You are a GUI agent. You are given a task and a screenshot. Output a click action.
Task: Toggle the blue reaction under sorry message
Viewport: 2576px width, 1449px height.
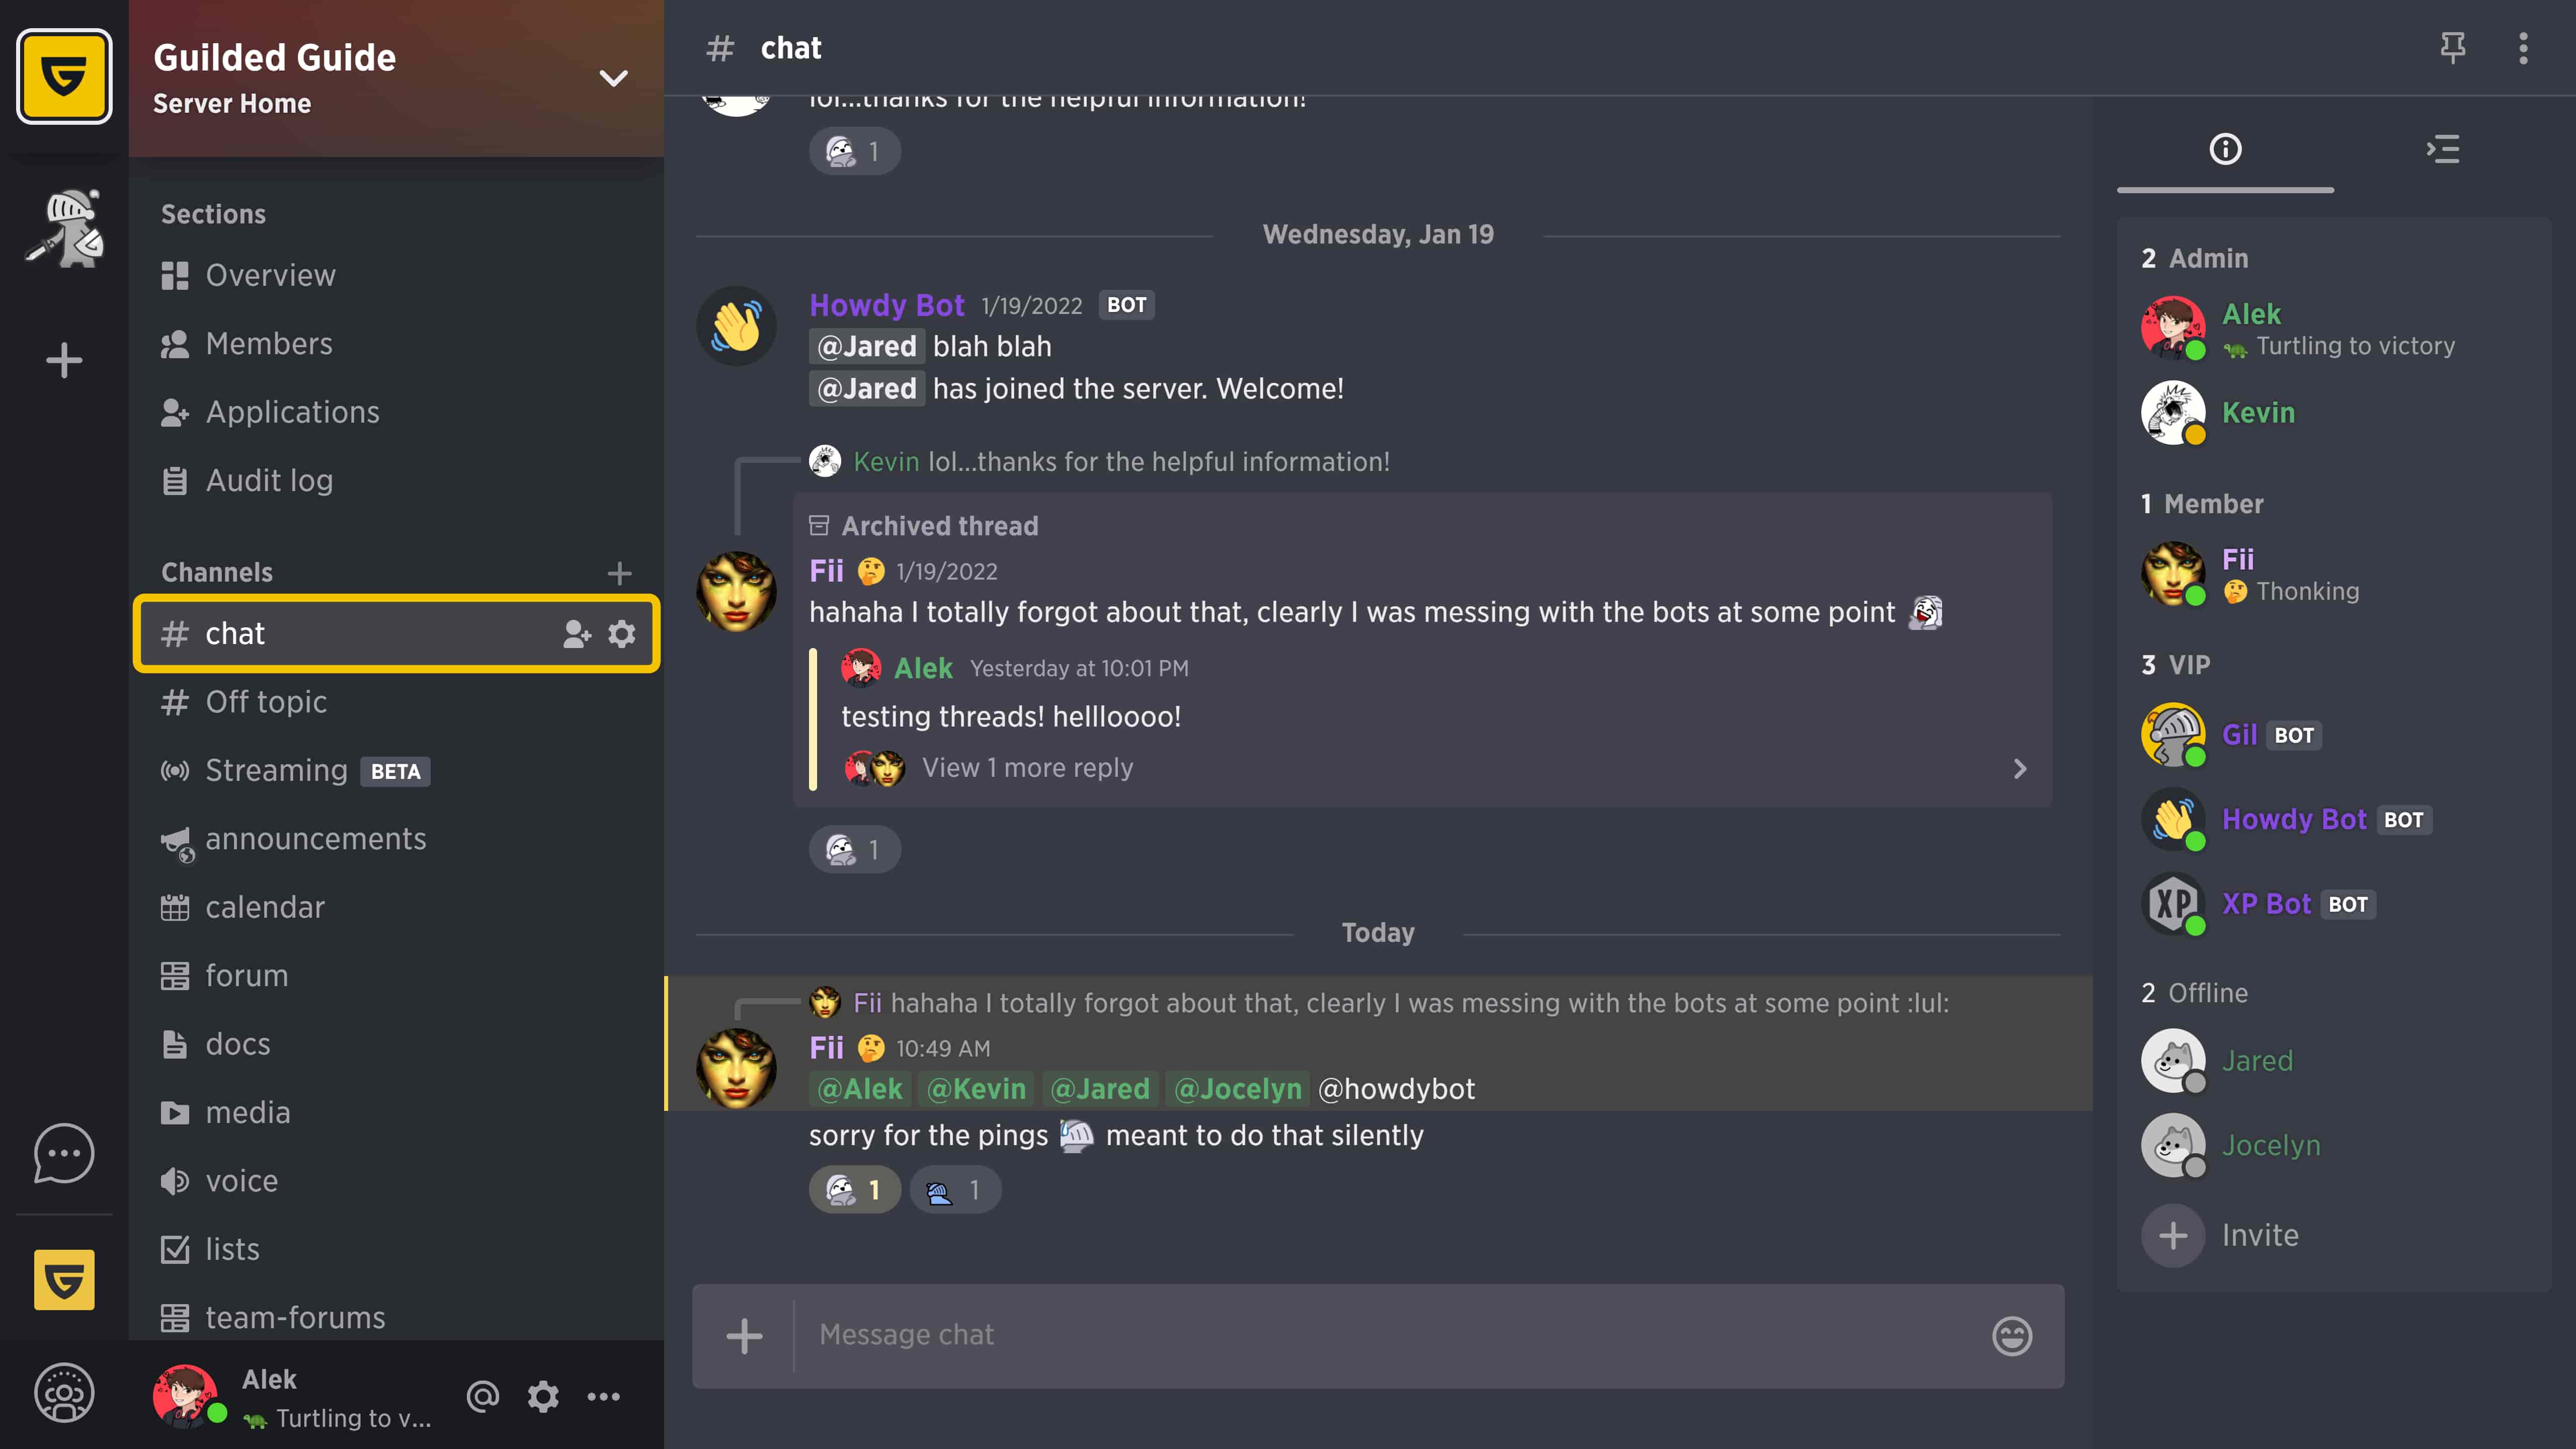955,1190
